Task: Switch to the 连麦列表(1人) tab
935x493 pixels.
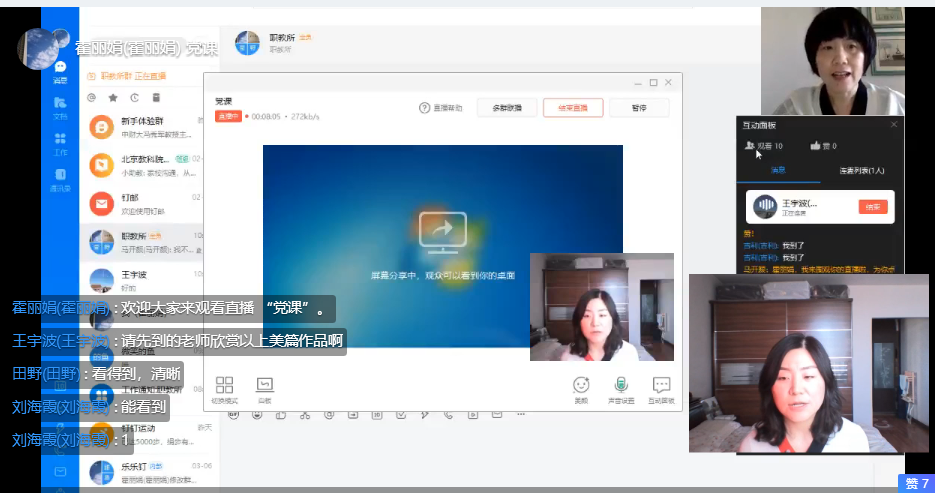Action: tap(862, 170)
